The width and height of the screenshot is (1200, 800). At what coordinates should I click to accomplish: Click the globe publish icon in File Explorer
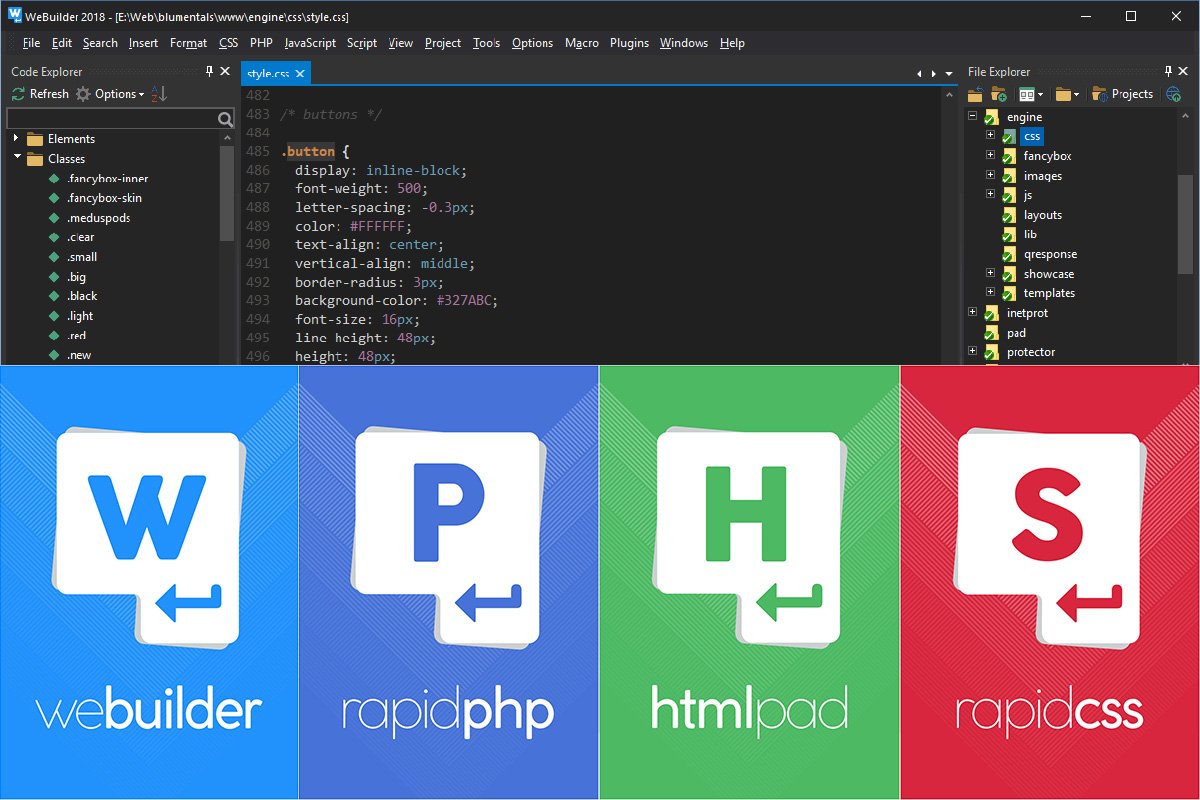[x=1173, y=94]
